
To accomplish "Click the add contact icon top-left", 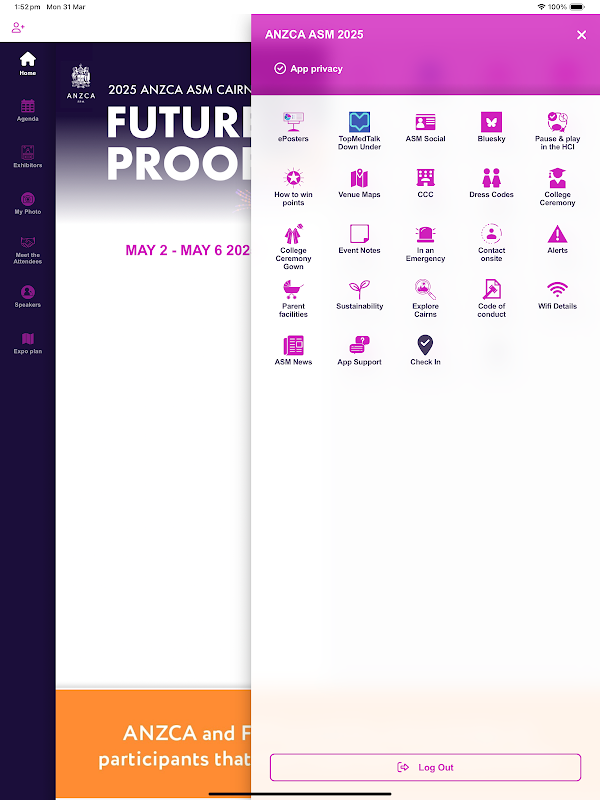I will [18, 28].
